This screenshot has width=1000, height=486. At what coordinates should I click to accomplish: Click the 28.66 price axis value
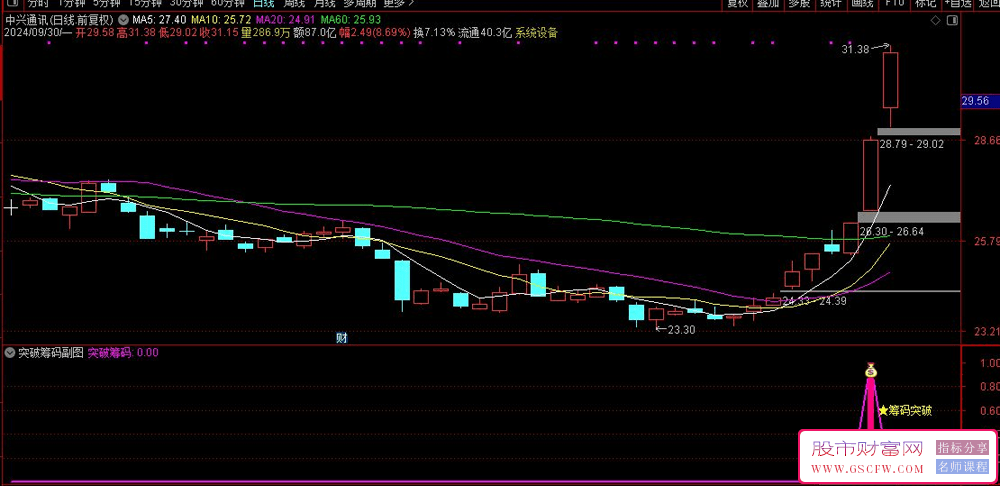tap(986, 140)
